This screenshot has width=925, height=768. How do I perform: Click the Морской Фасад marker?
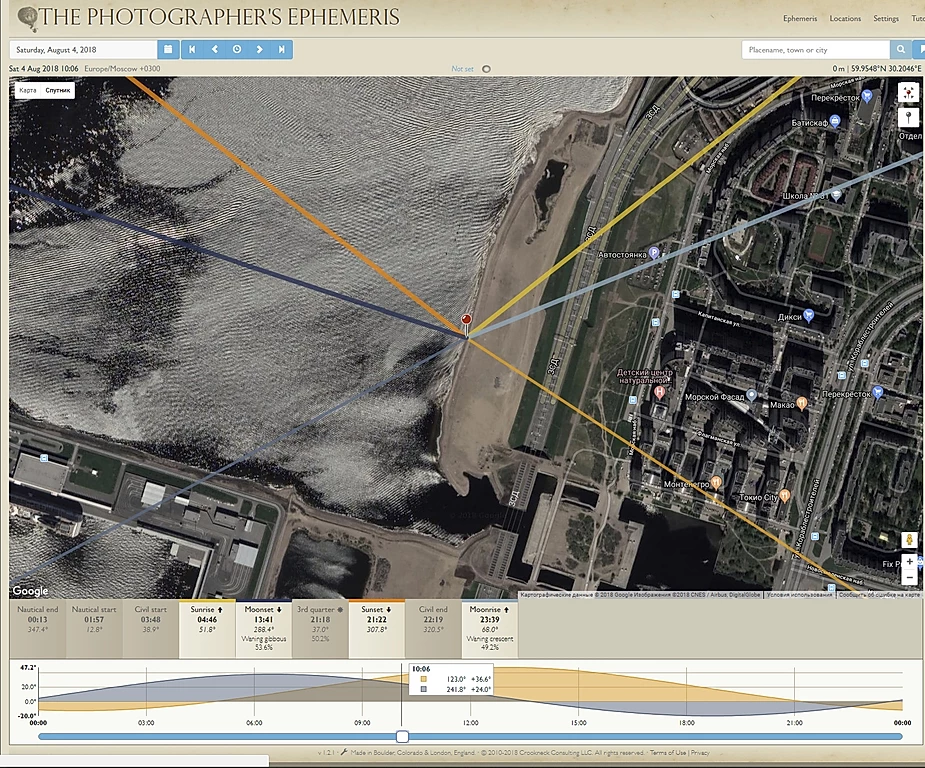pyautogui.click(x=751, y=395)
